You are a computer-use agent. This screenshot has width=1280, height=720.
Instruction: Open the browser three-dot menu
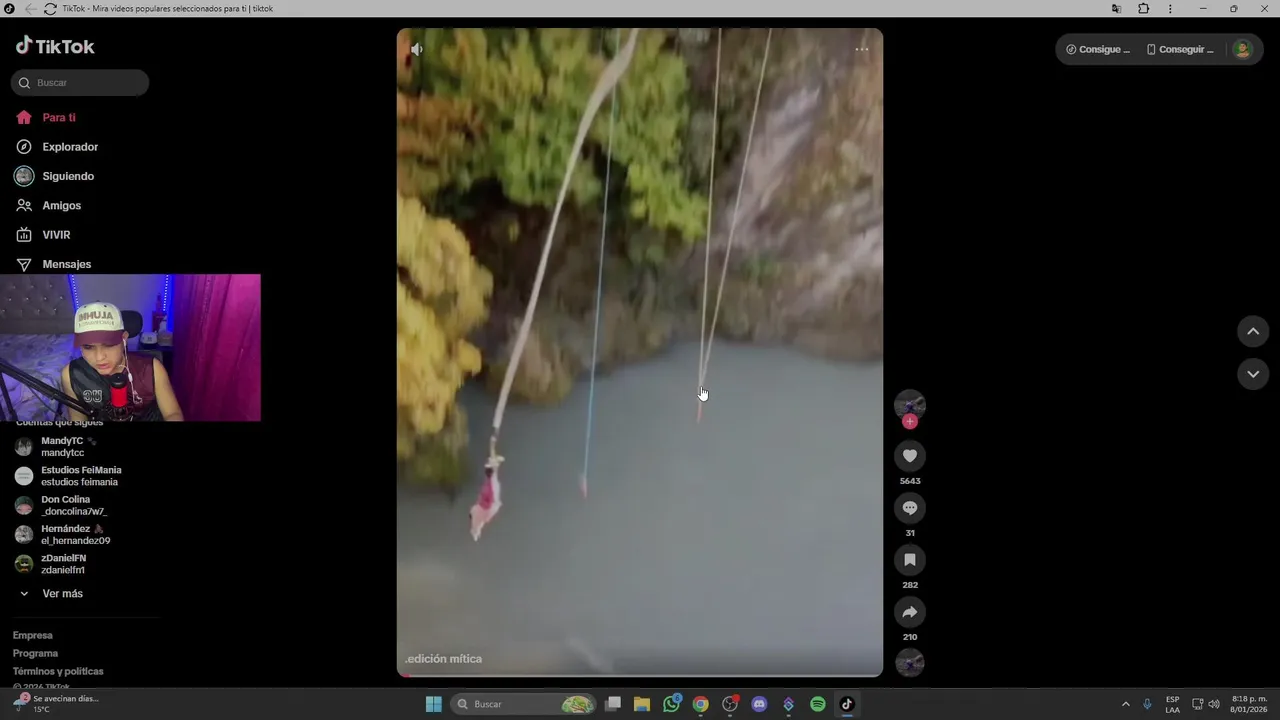[x=1170, y=9]
